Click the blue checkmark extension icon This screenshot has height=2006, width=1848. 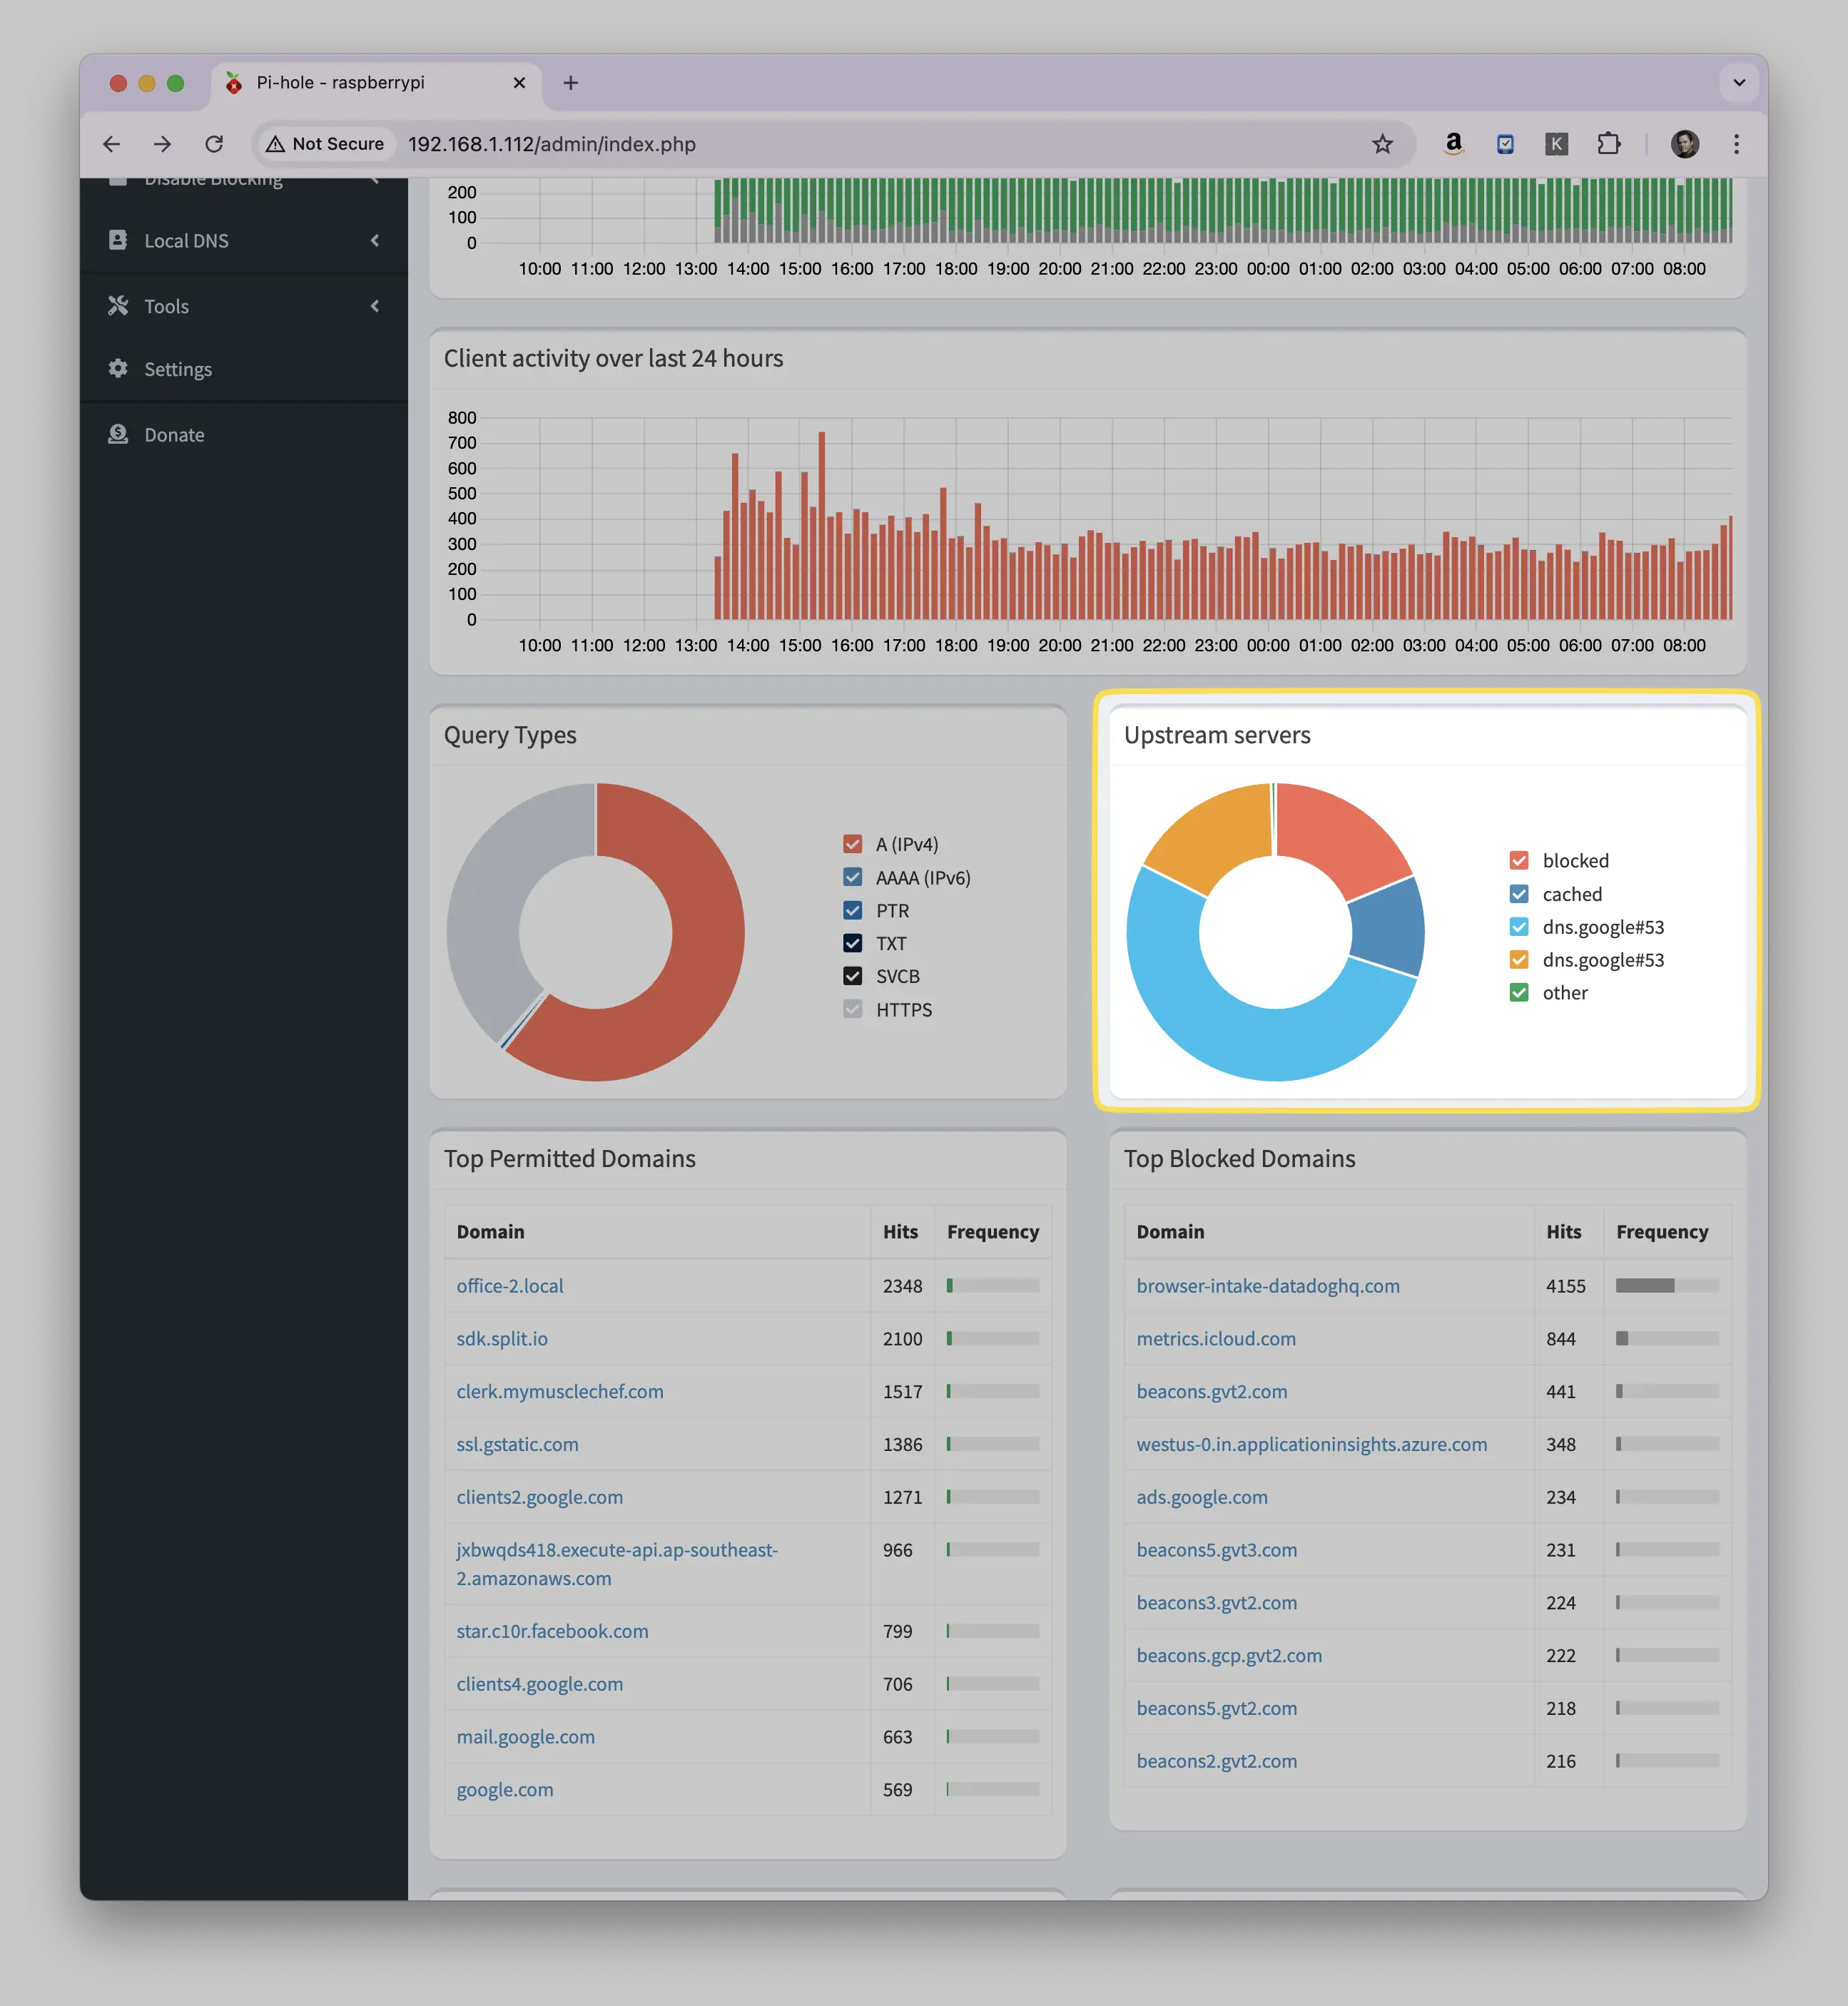[x=1505, y=144]
